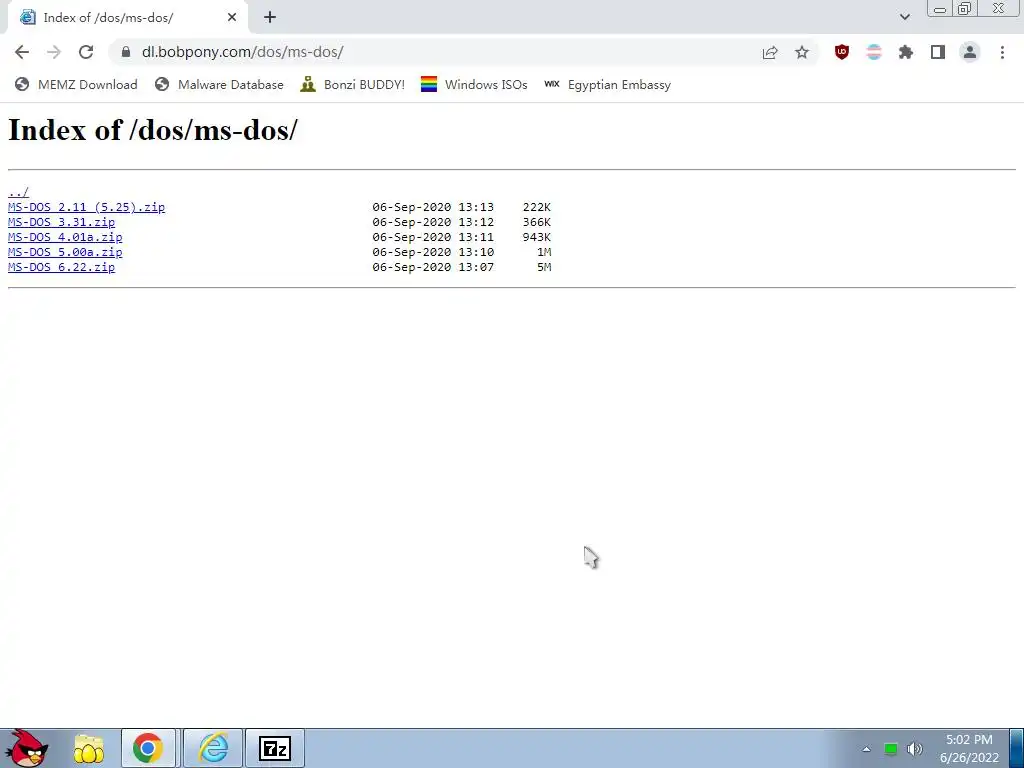Open the Start menu red bird icon
The height and width of the screenshot is (768, 1024).
coord(26,748)
